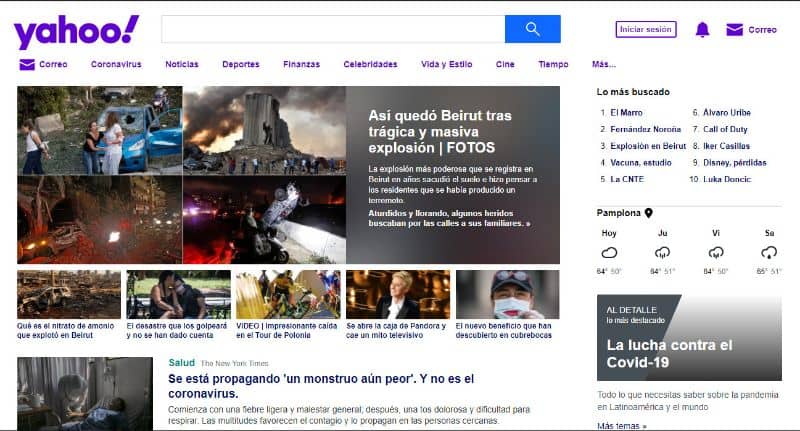The image size is (800, 431).
Task: Click the Salud category label
Action: (182, 363)
